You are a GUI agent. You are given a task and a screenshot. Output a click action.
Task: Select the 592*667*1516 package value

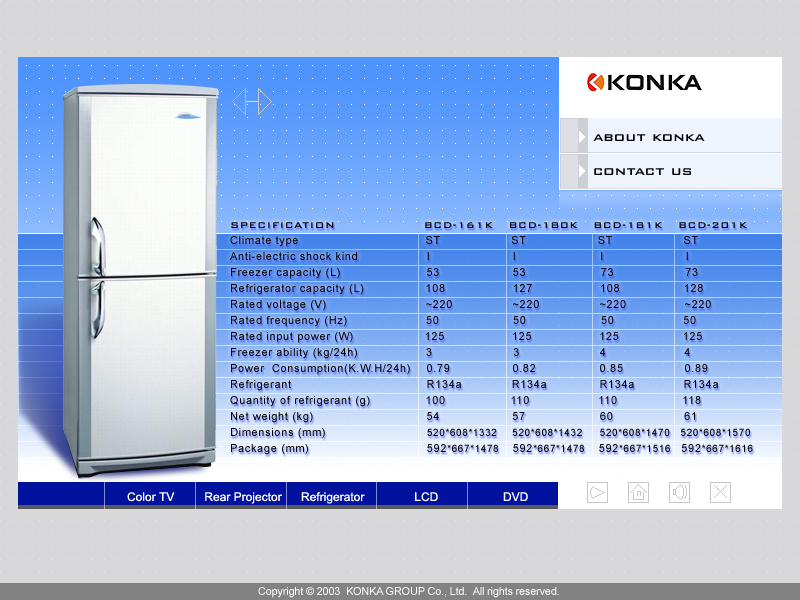point(635,448)
